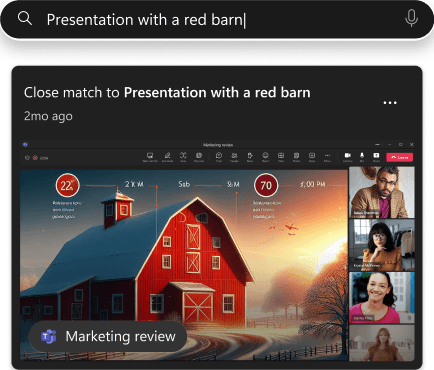The height and width of the screenshot is (370, 434).
Task: Select the bearded man with glasses video tile
Action: pyautogui.click(x=382, y=192)
